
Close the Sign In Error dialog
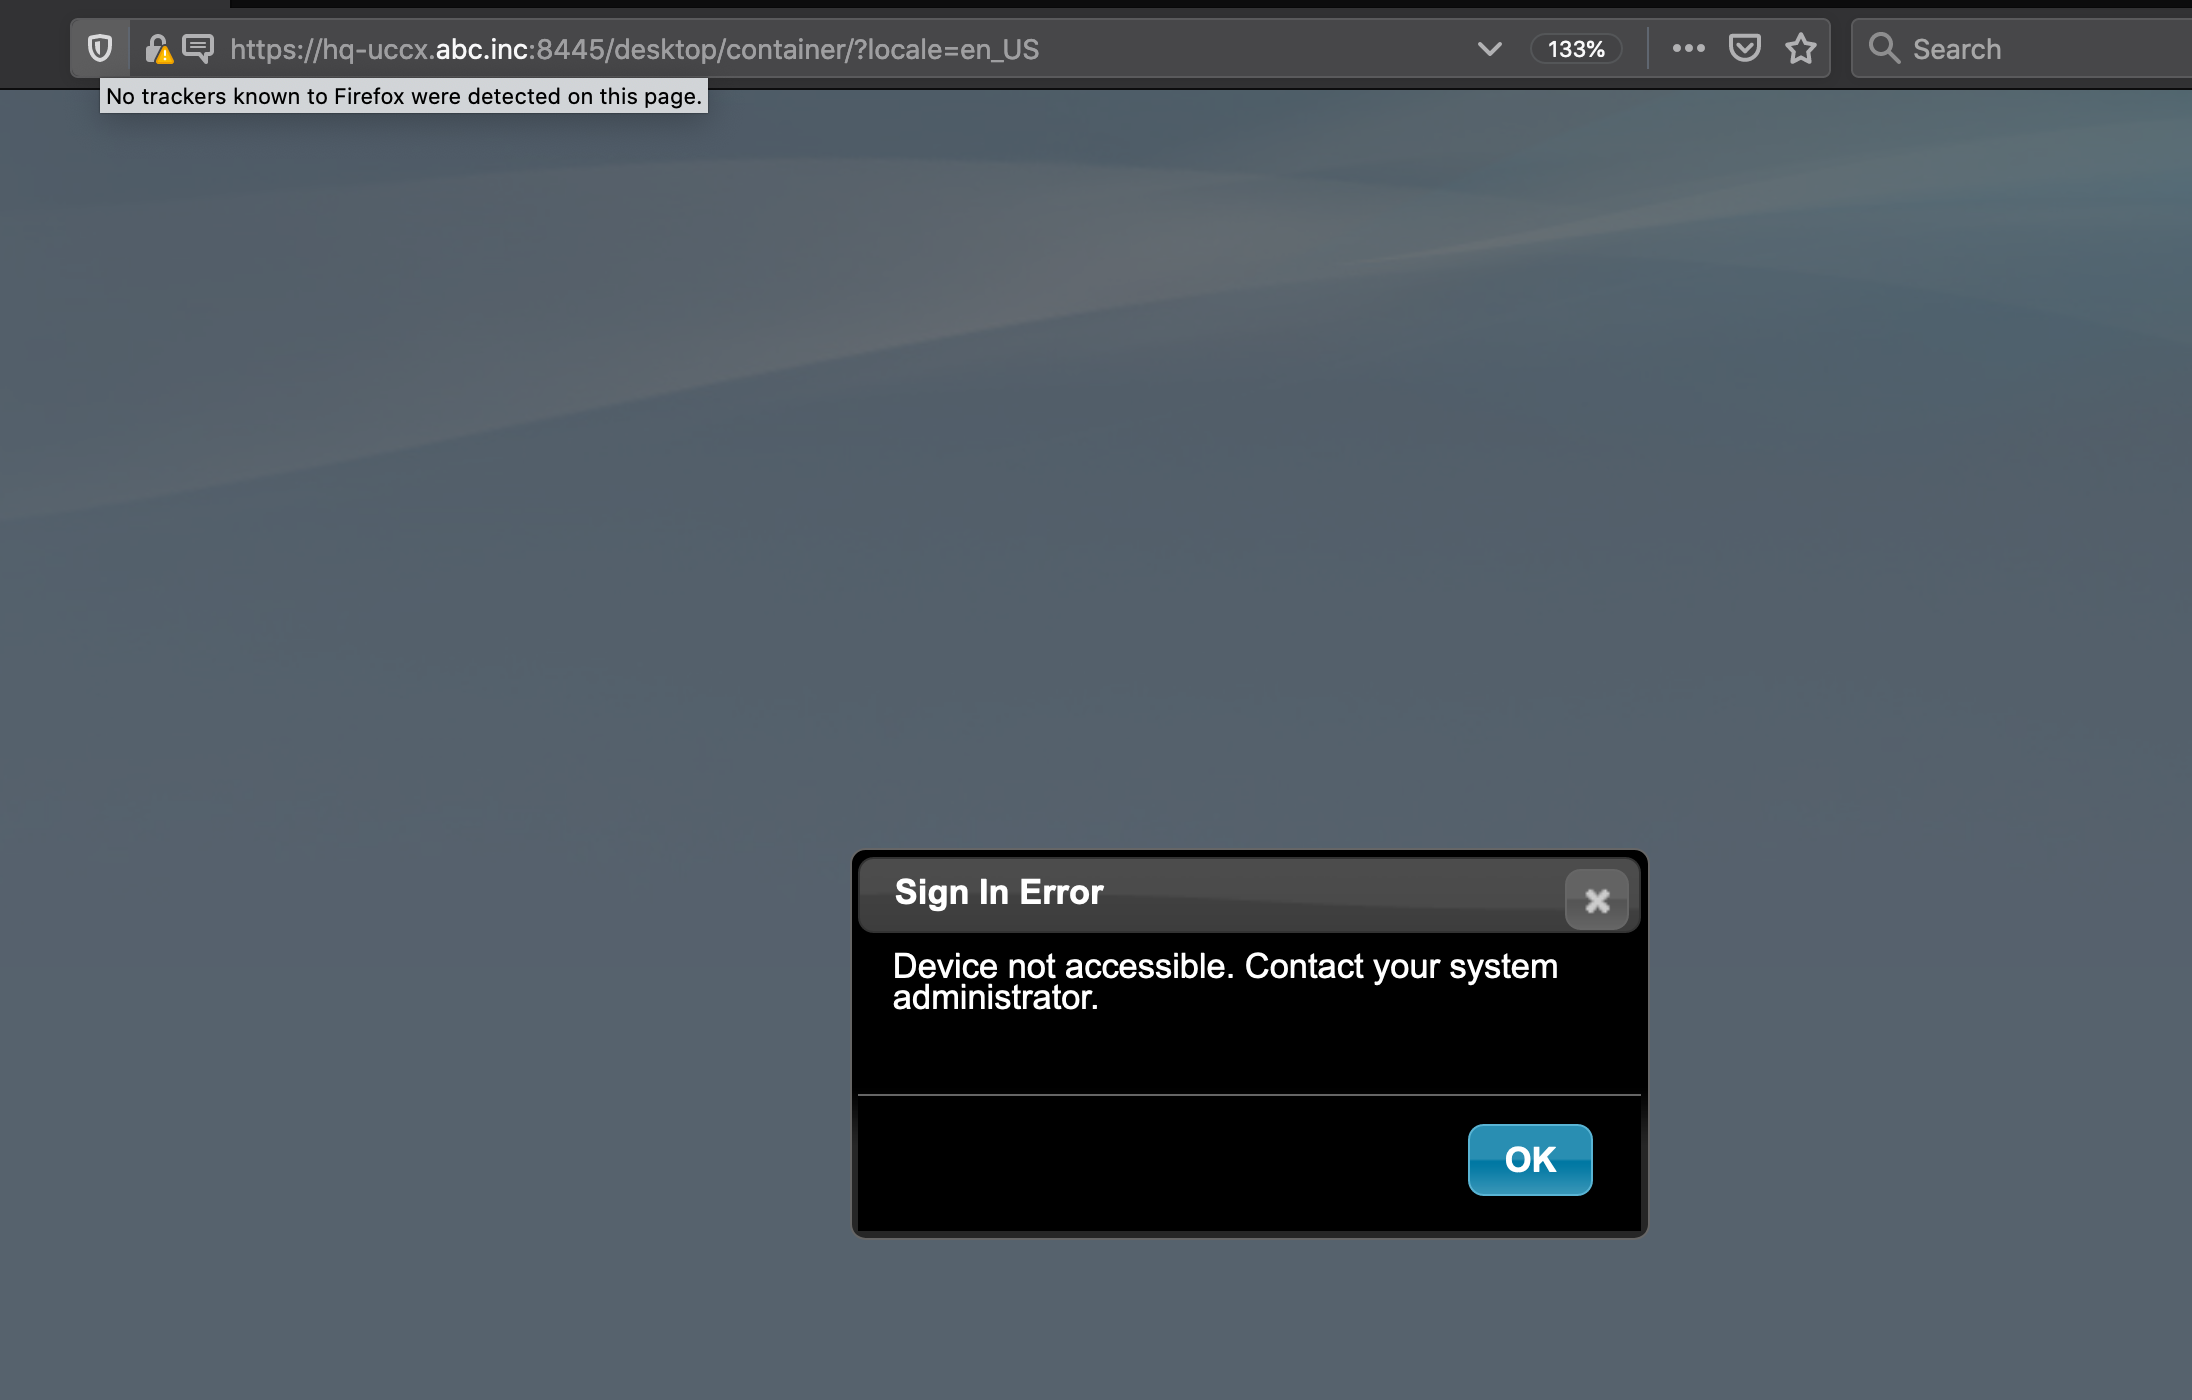(1596, 900)
